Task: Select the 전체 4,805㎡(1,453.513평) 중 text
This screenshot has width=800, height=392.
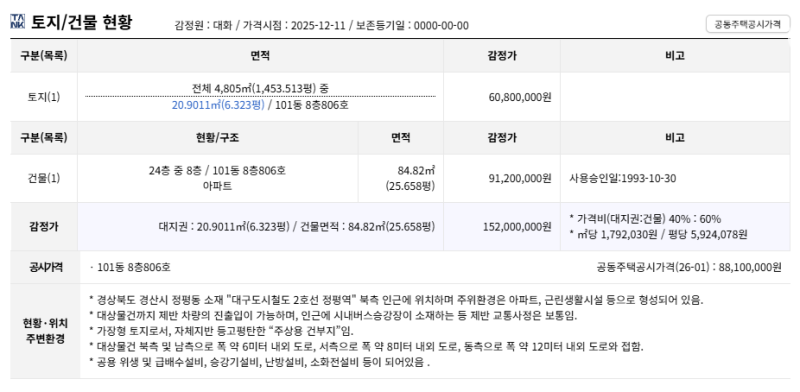Action: [260, 88]
